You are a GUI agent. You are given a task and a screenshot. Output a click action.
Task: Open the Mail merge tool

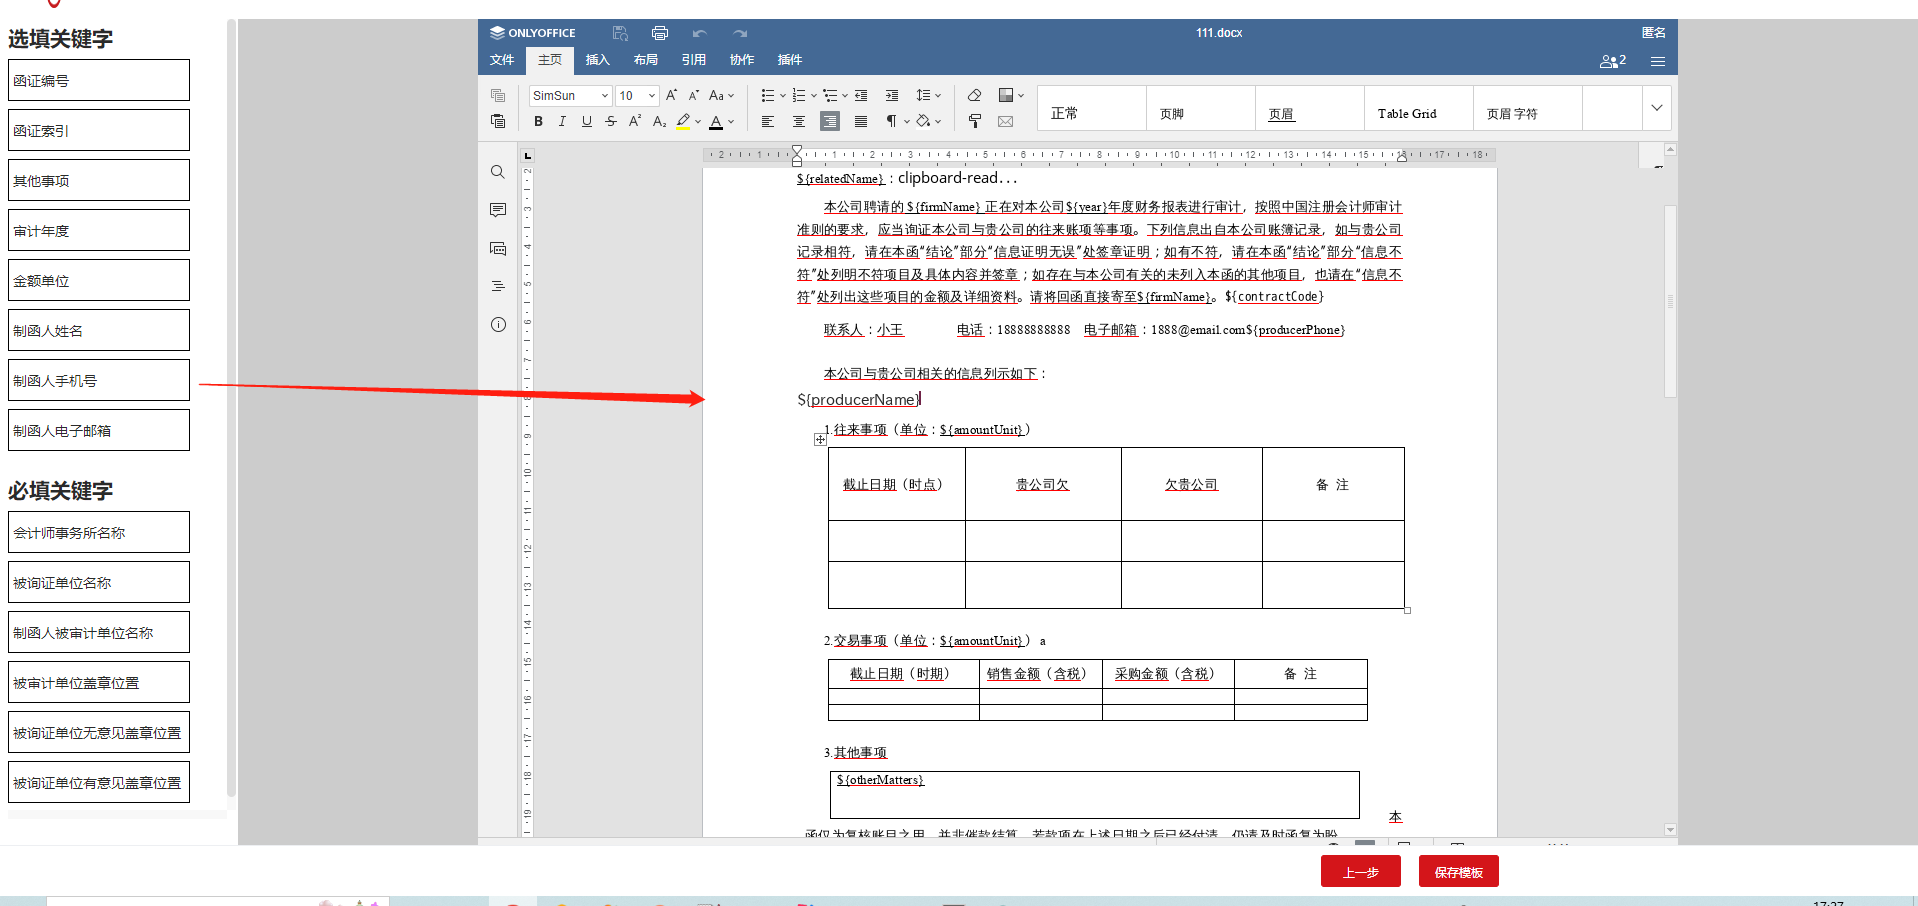coord(1005,121)
